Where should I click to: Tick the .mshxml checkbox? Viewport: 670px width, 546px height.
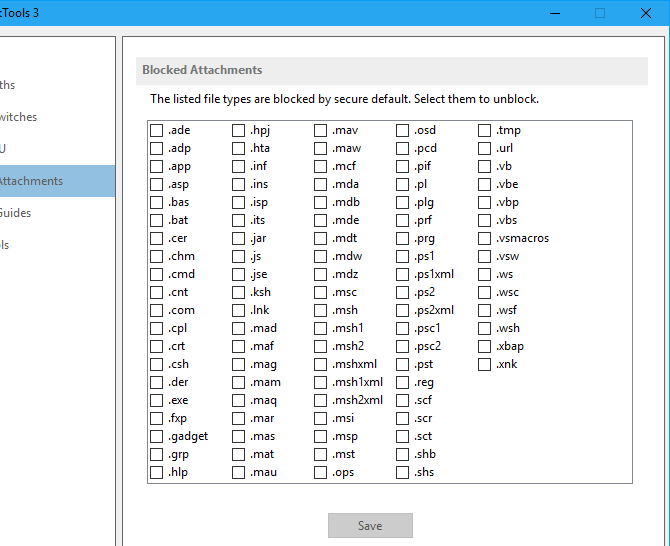pyautogui.click(x=320, y=364)
